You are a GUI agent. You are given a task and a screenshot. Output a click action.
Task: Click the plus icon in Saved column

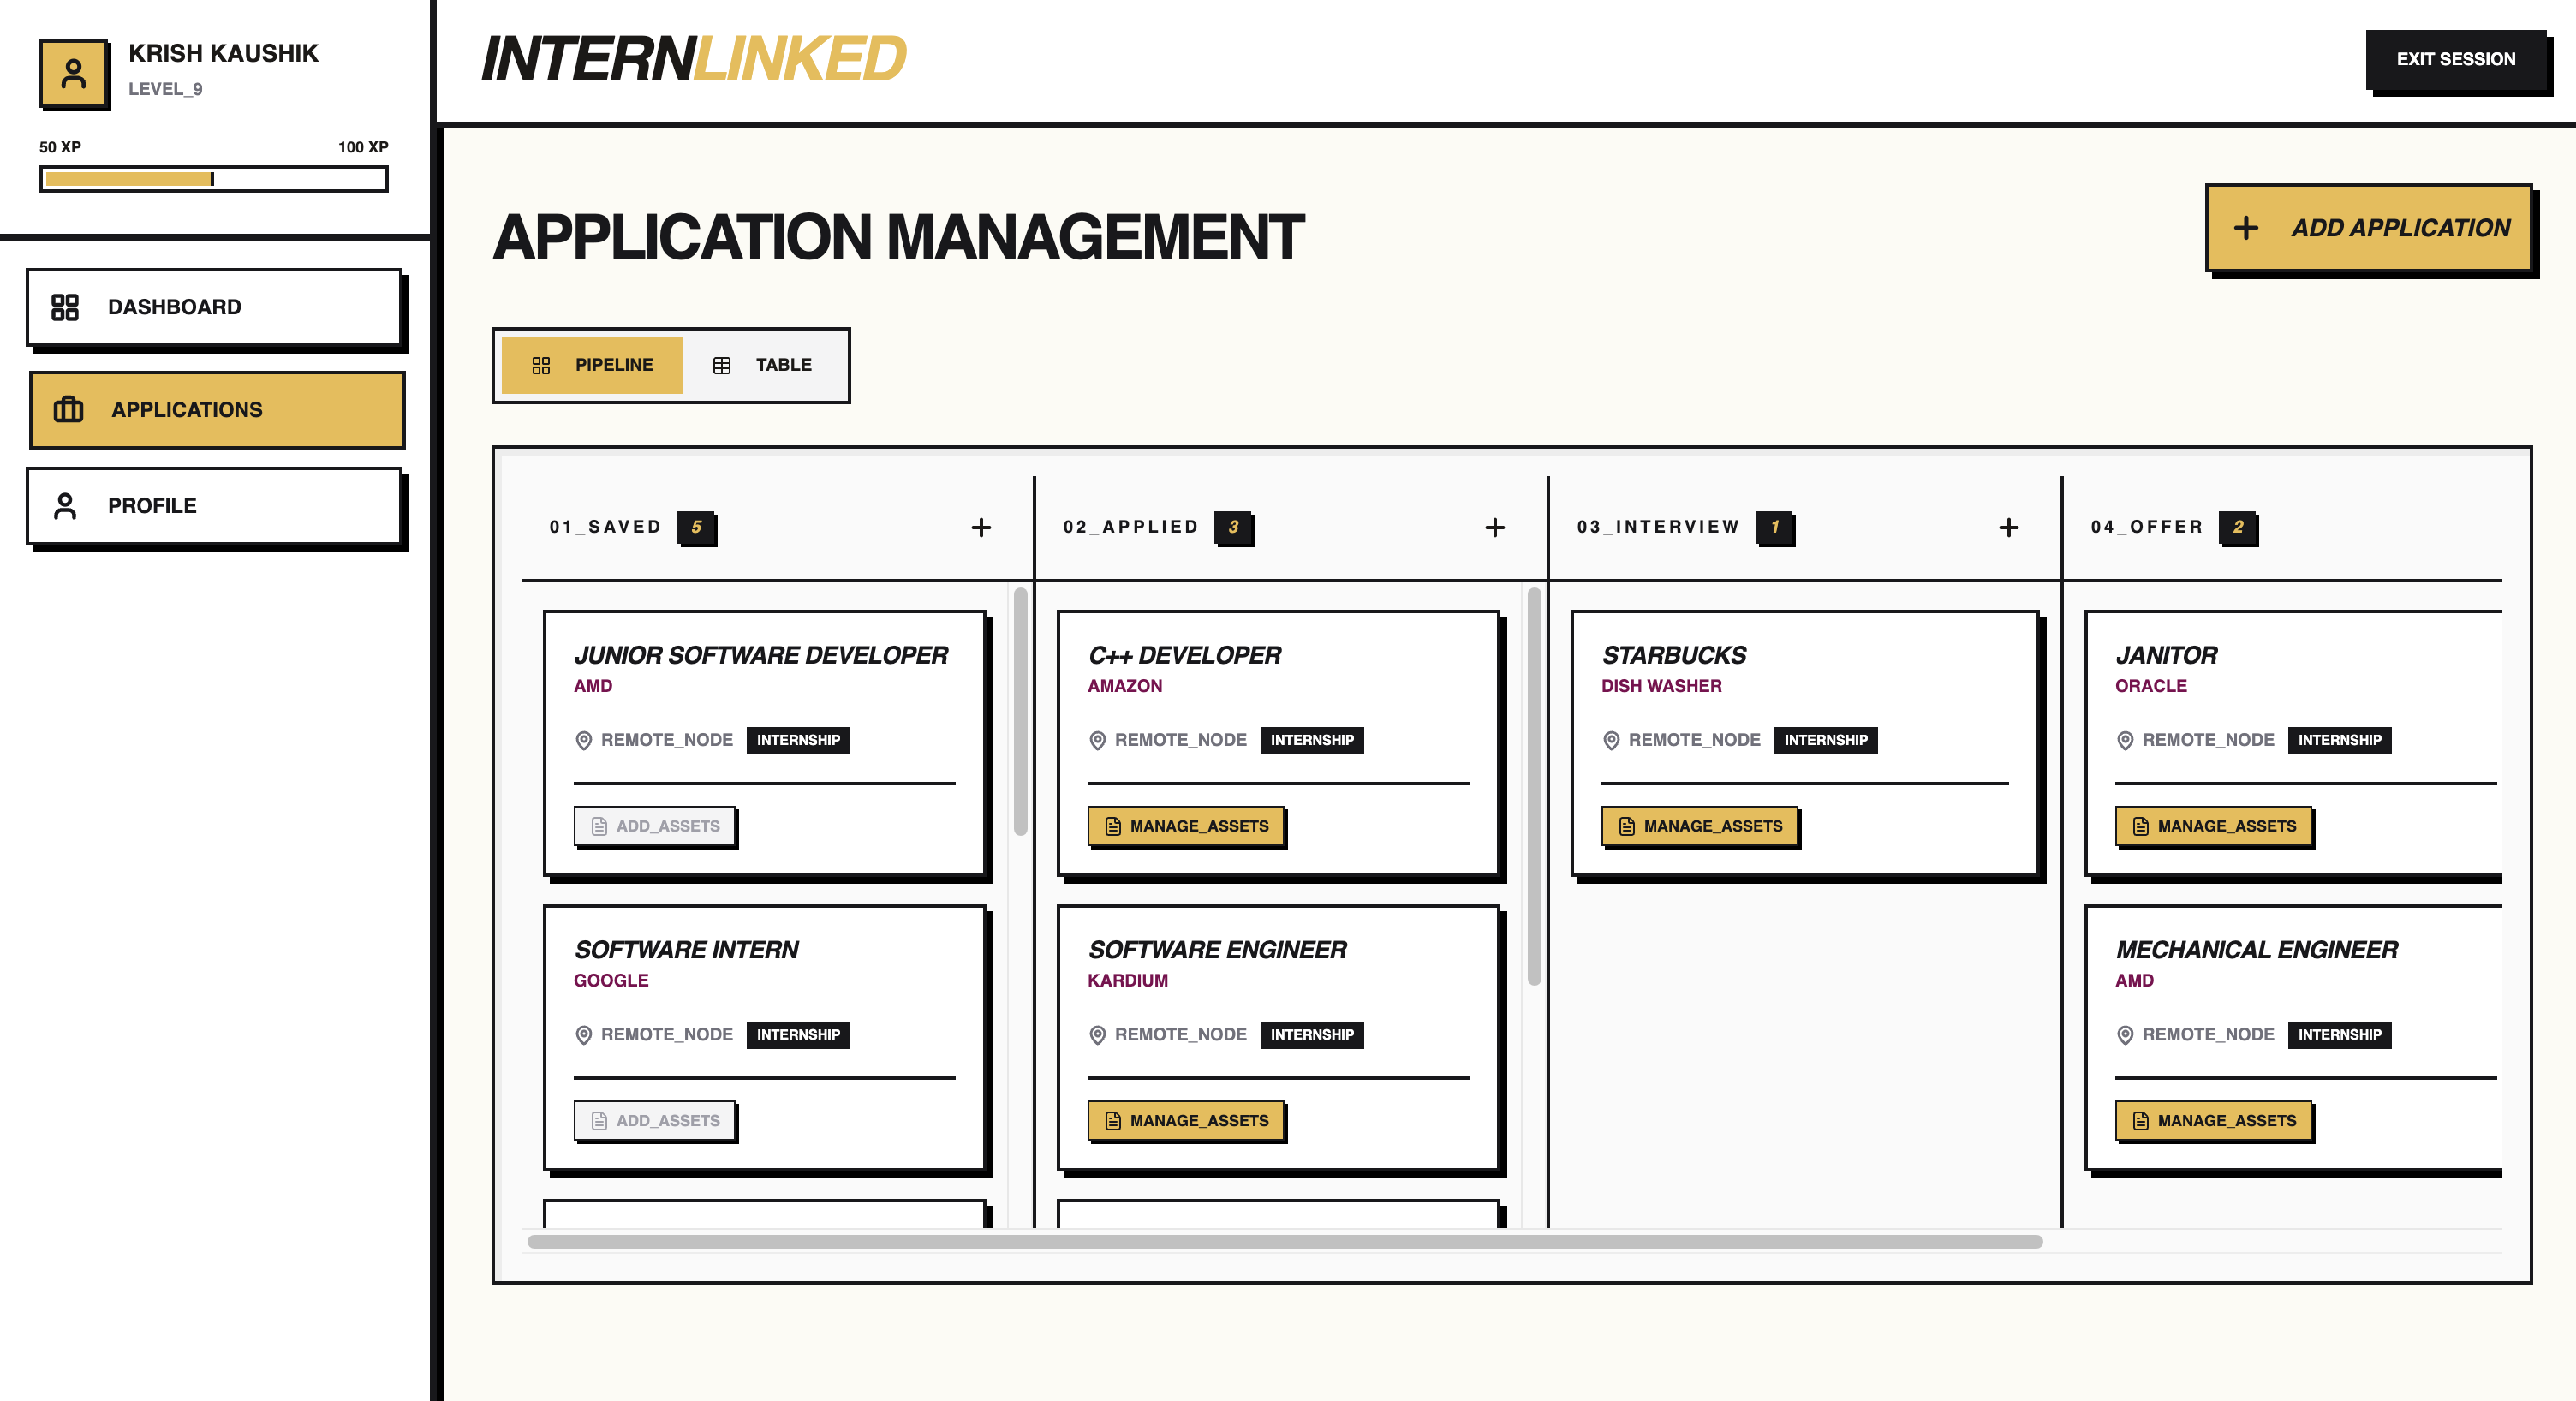(981, 527)
